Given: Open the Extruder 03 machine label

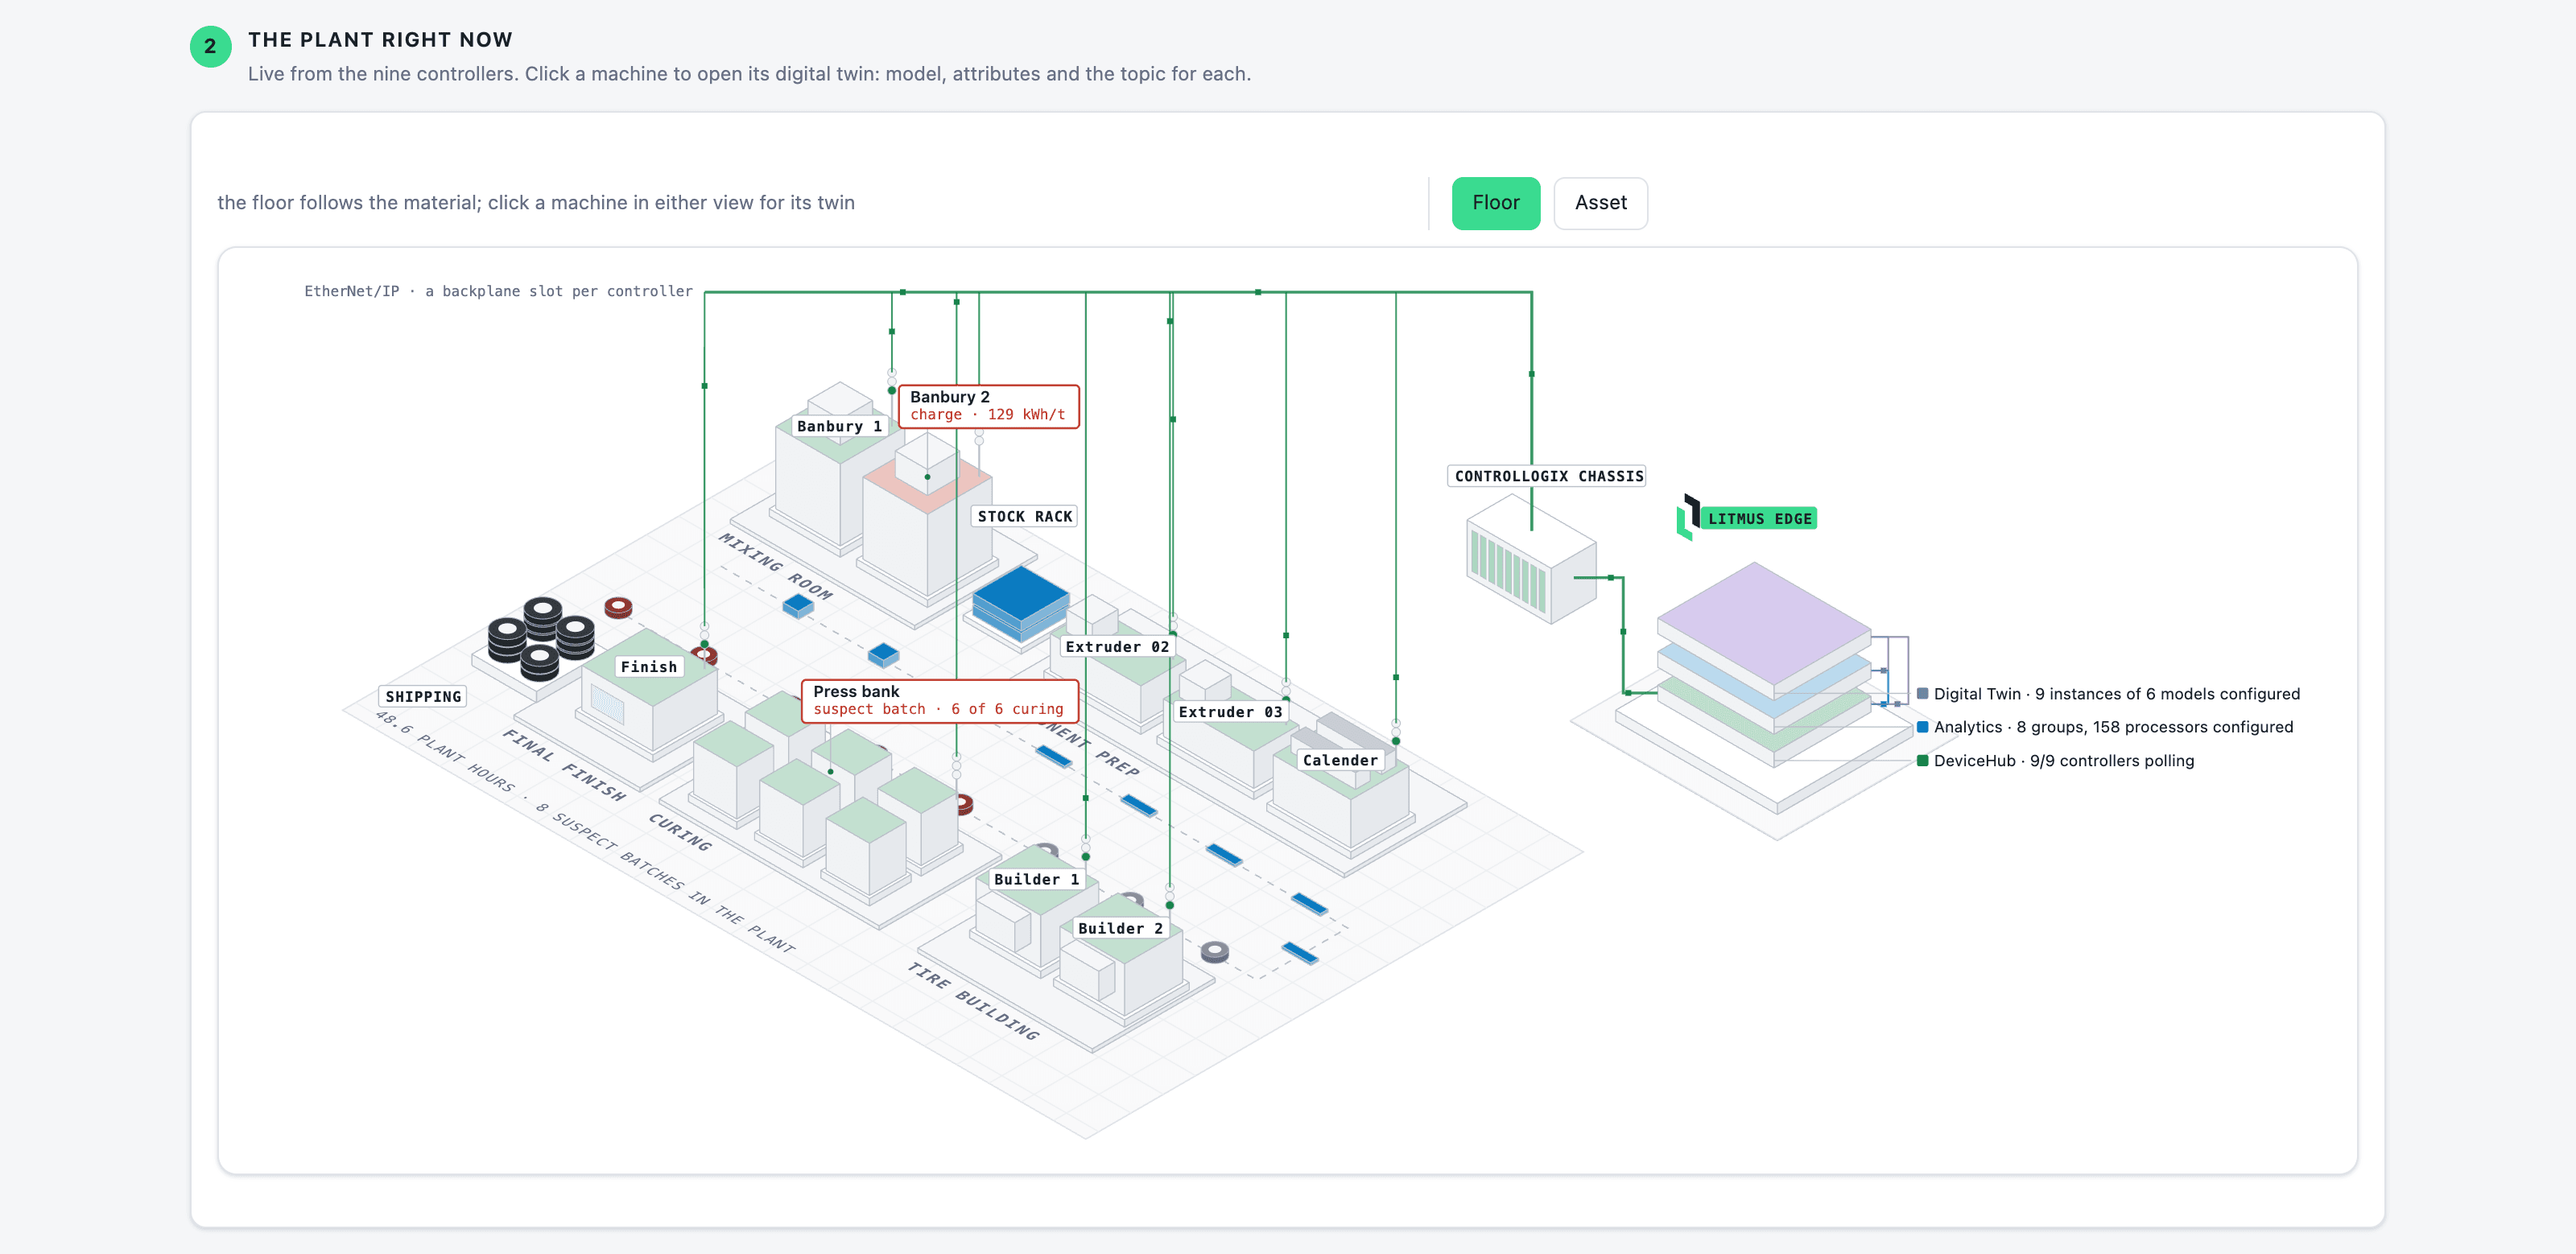Looking at the screenshot, I should [x=1230, y=712].
